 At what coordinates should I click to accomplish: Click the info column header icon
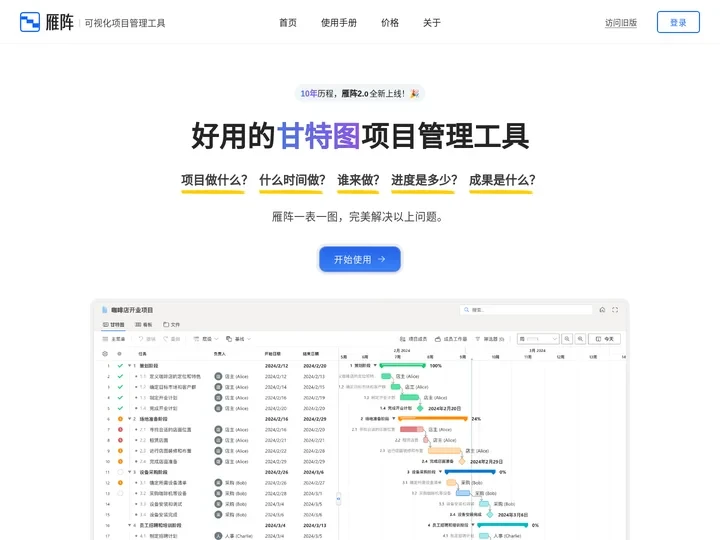click(x=119, y=354)
